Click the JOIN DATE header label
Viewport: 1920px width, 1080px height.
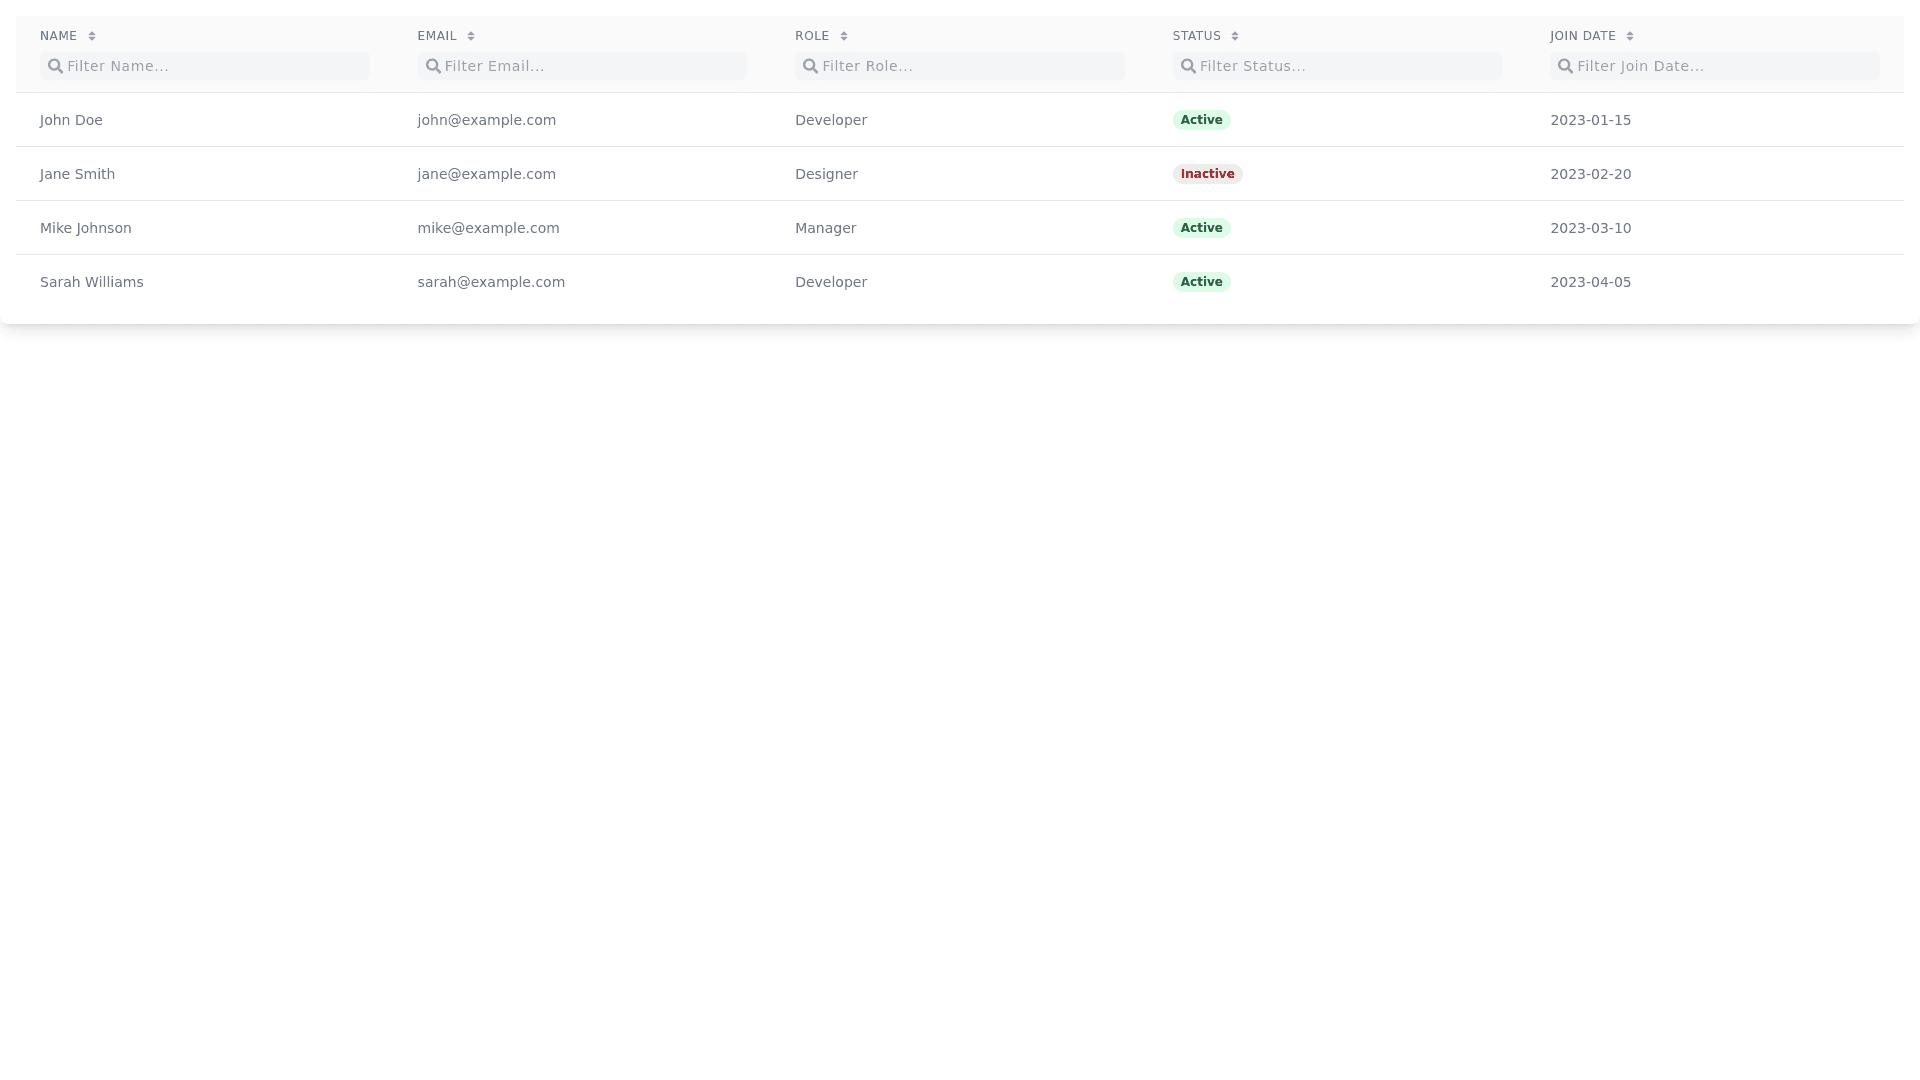(x=1583, y=36)
